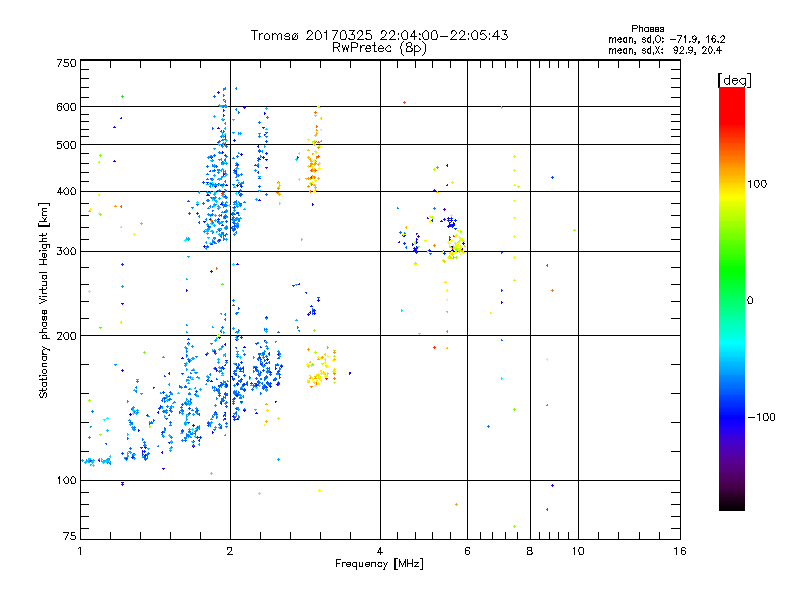Click the x-axis tick label '16'
Viewport: 800px width, 600px height.
click(680, 551)
